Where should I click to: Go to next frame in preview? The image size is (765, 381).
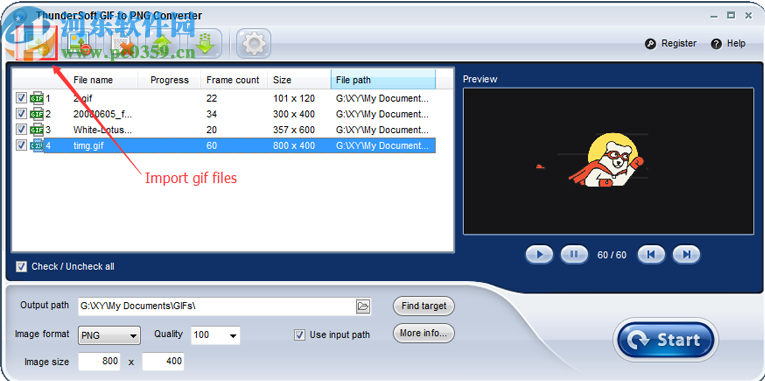point(686,254)
